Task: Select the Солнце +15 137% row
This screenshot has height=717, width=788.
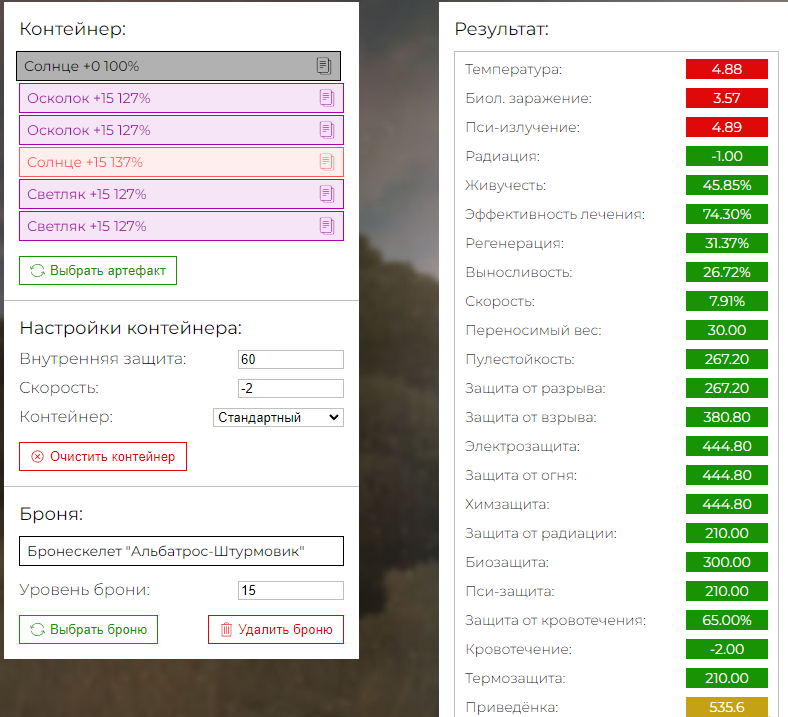Action: tap(181, 162)
